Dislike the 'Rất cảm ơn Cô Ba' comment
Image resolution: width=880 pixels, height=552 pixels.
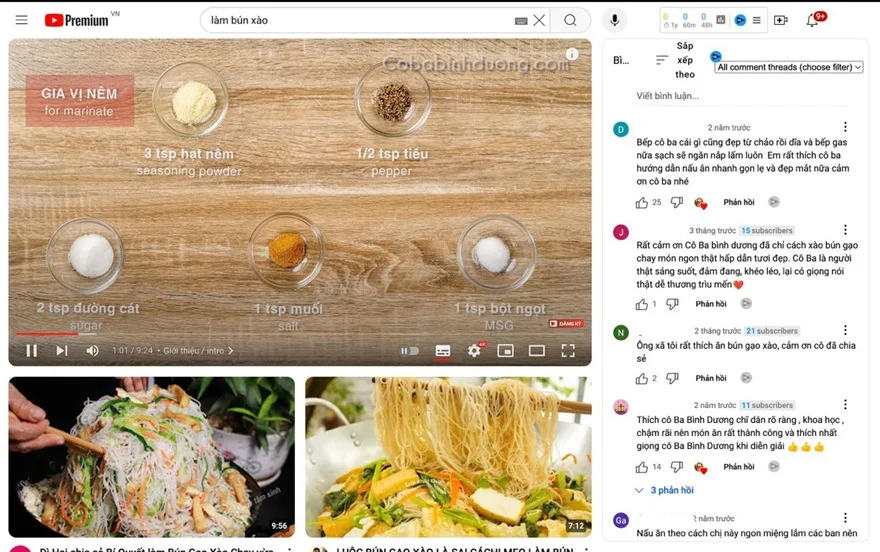[x=672, y=304]
